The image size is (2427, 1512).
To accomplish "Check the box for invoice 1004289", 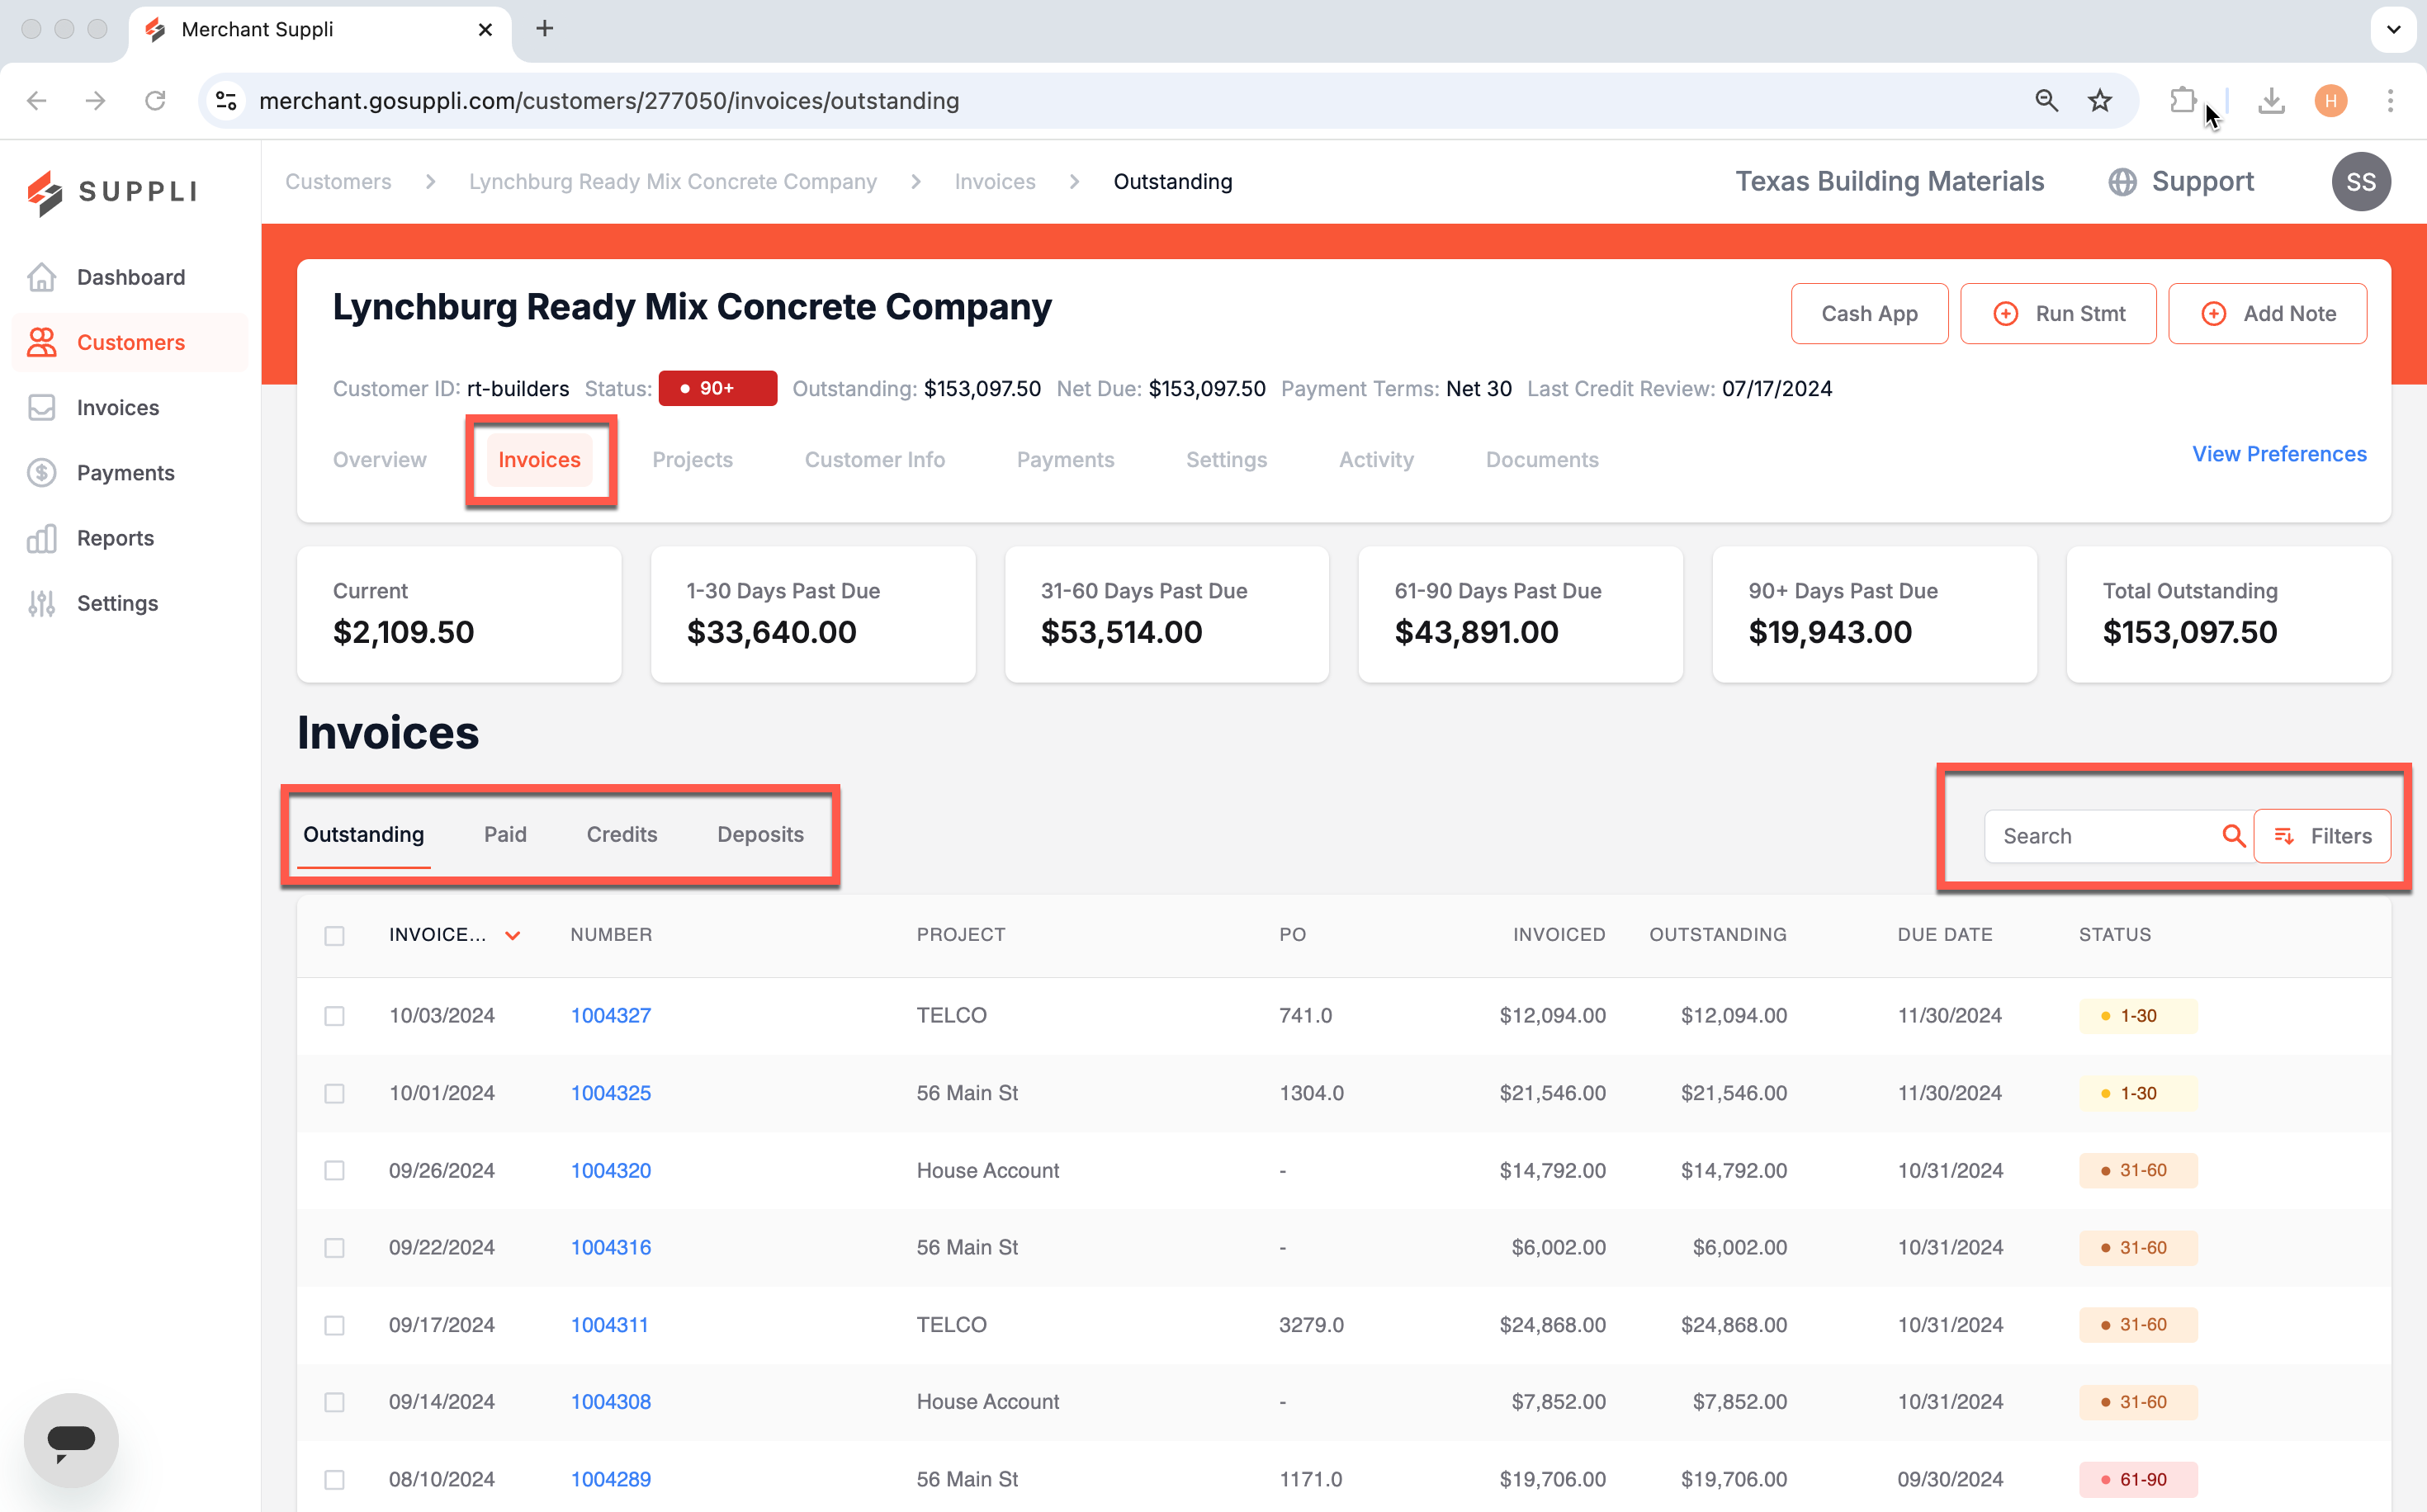I will click(334, 1479).
